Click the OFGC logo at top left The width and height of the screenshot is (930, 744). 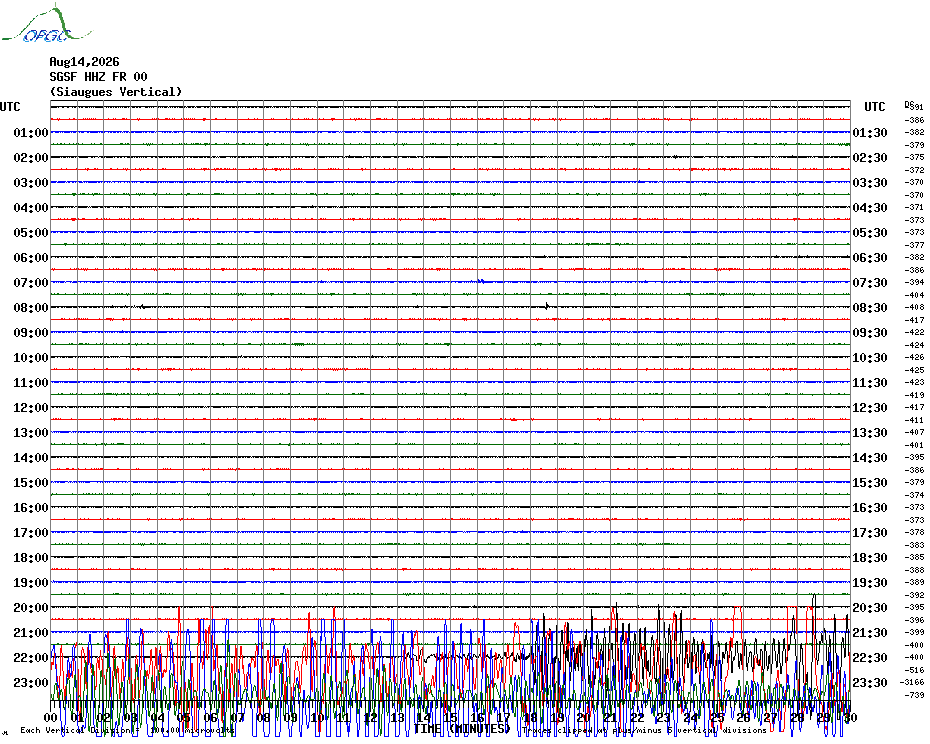46,24
